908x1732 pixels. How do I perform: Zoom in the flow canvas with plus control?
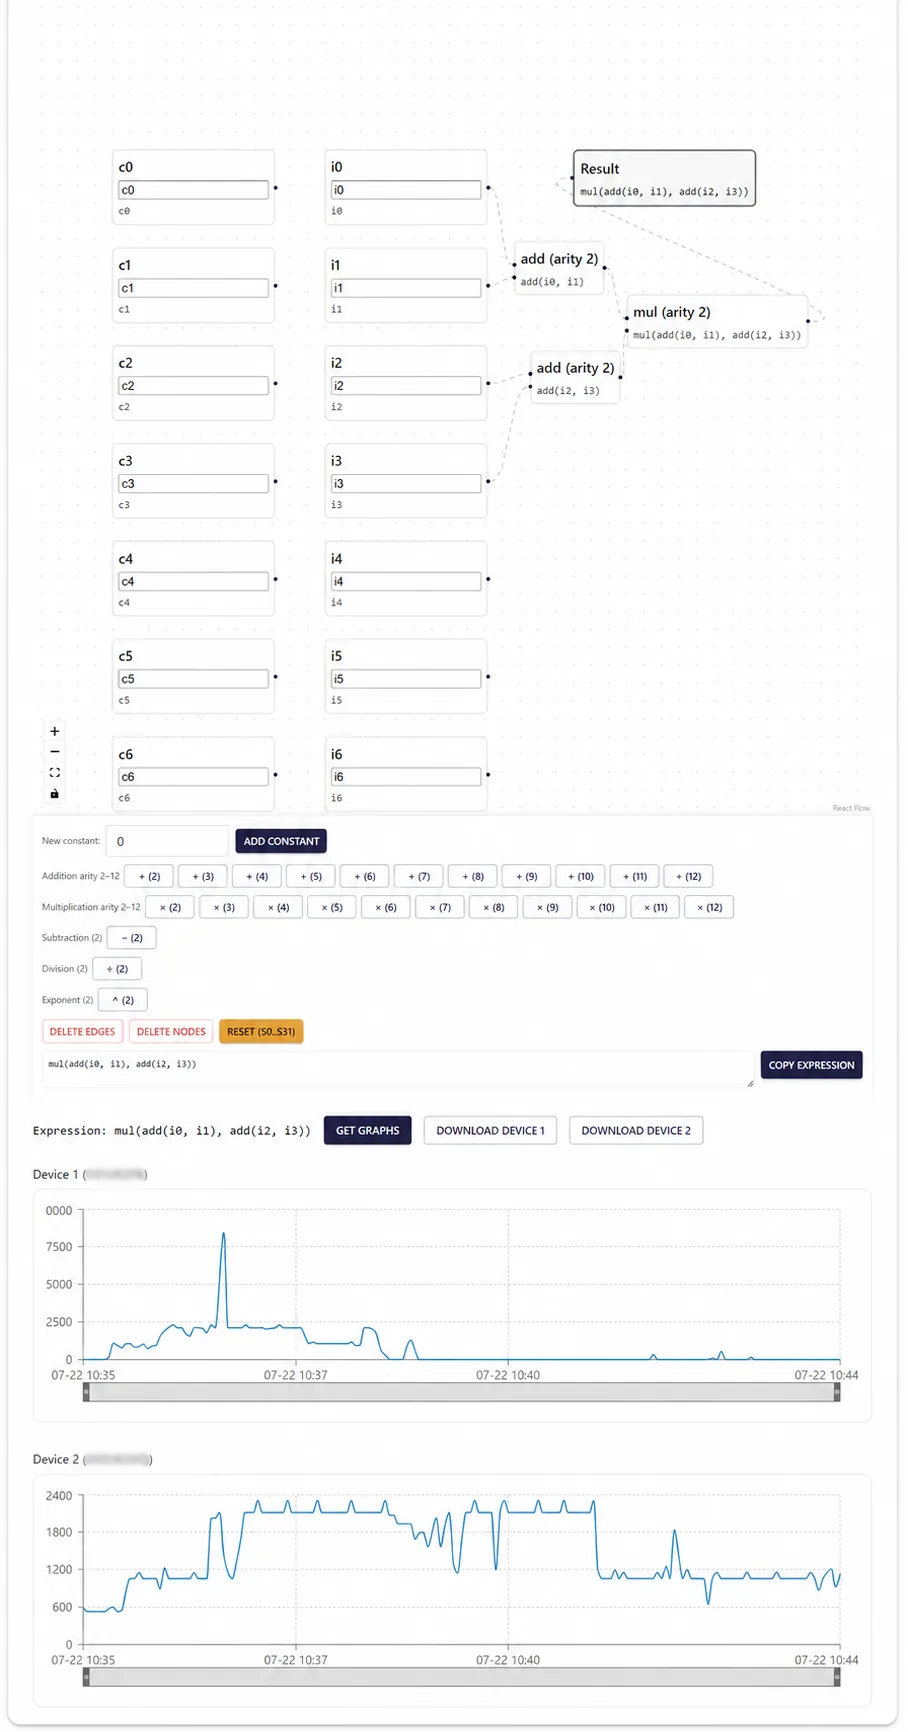[55, 731]
